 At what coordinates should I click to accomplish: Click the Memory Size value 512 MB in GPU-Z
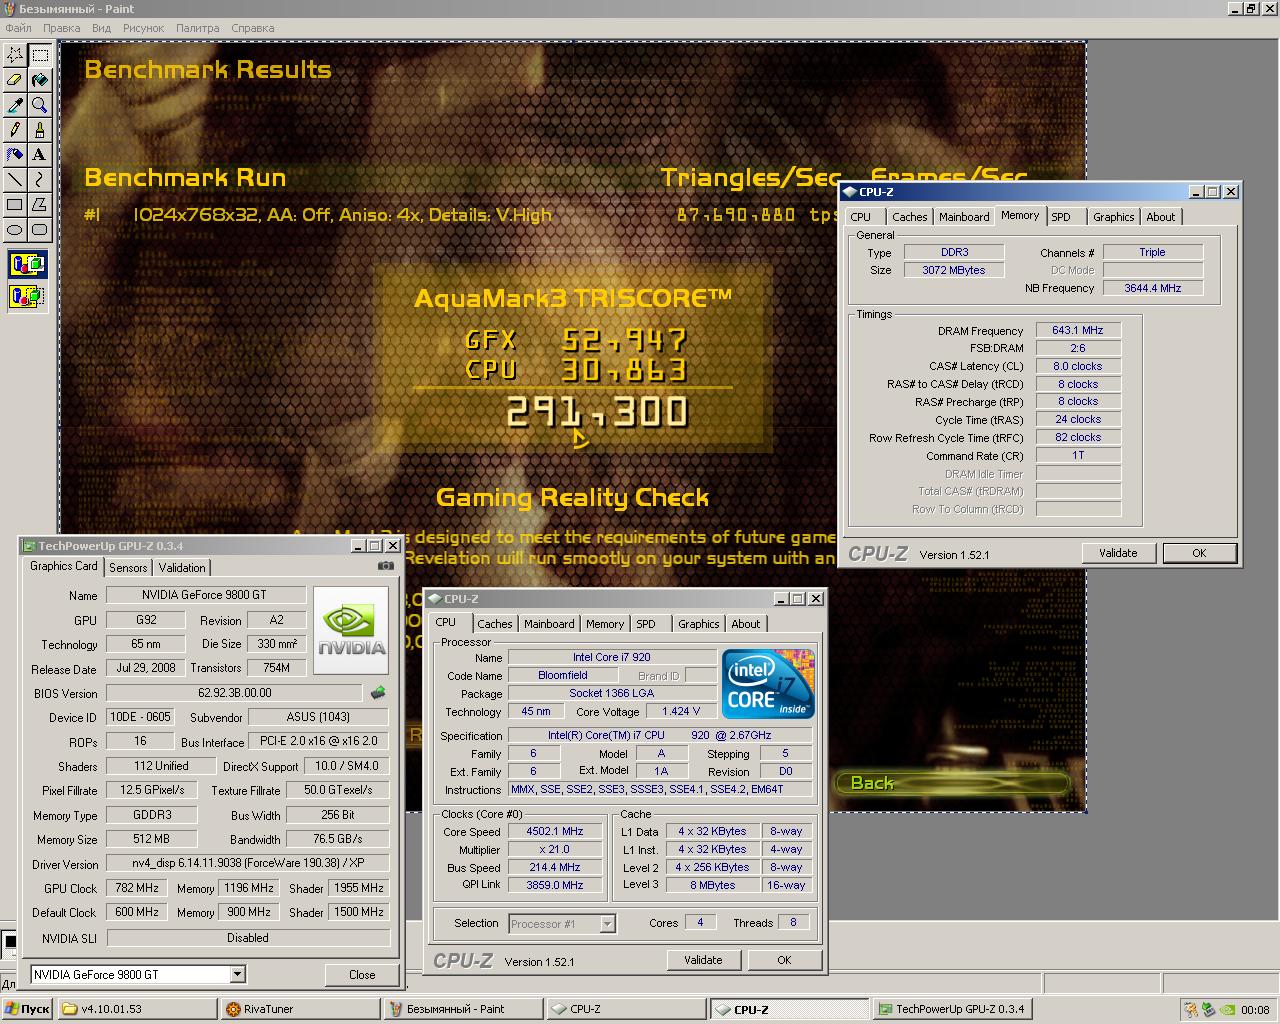point(151,839)
